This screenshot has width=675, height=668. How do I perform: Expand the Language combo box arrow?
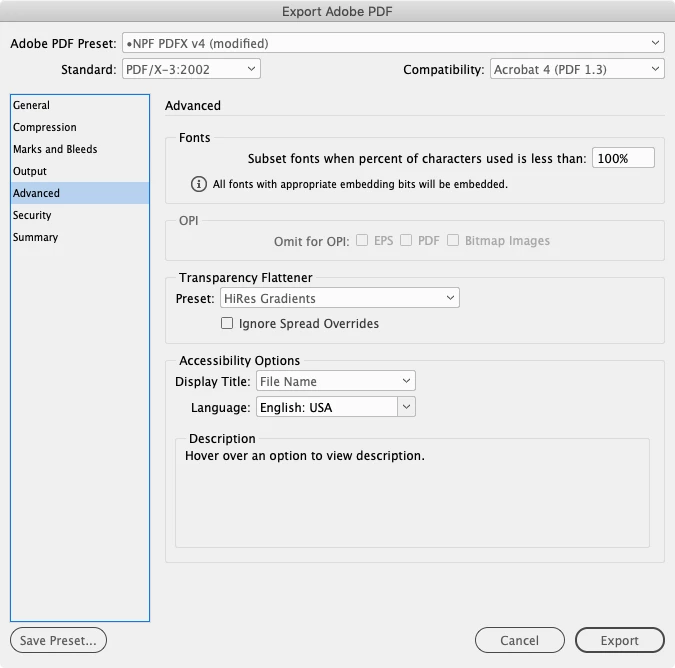(406, 407)
